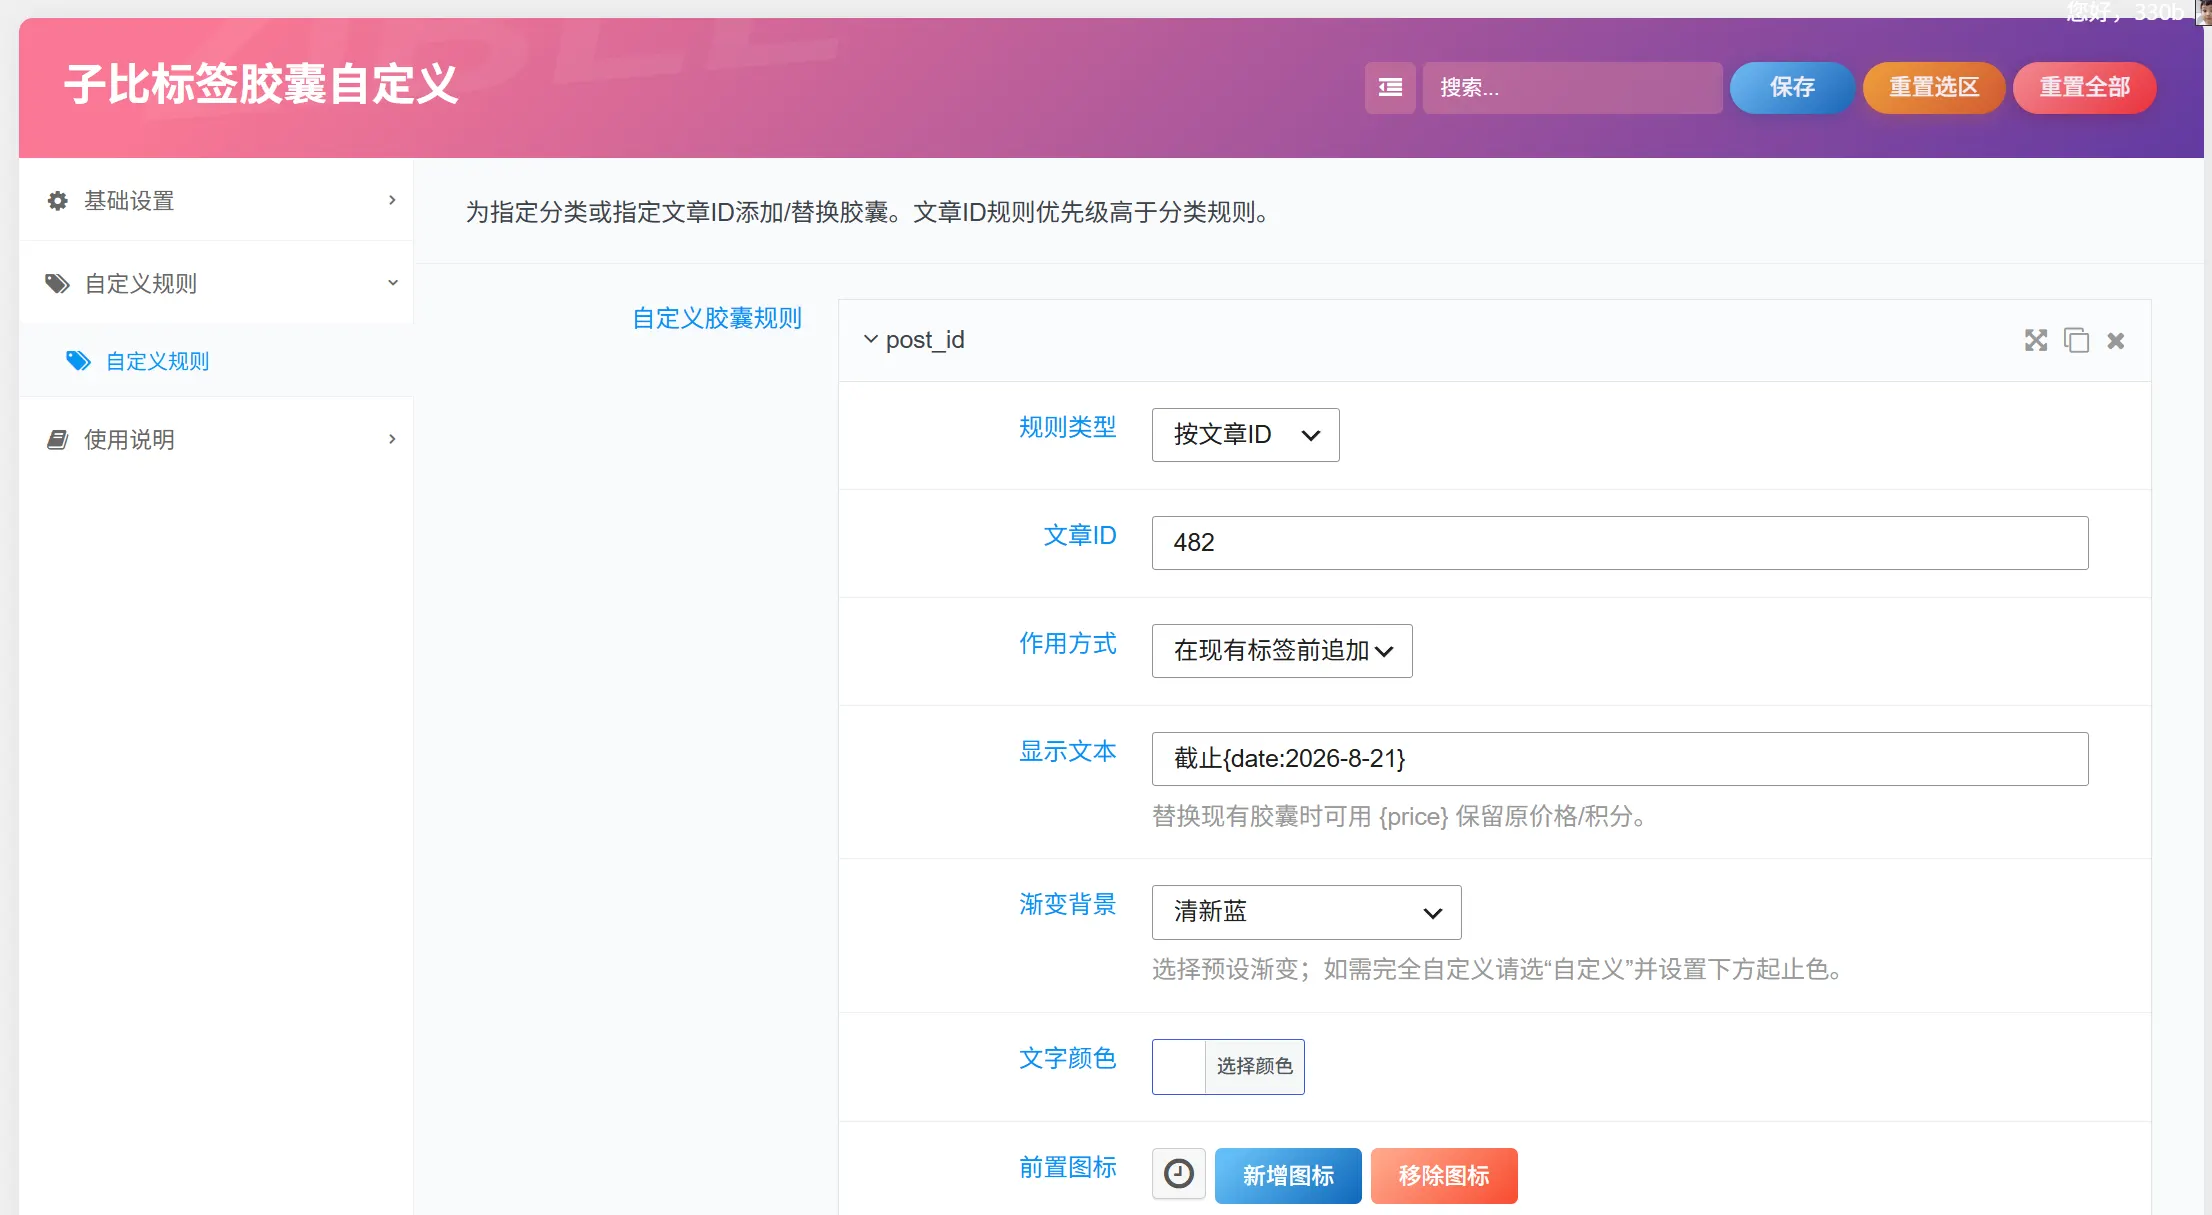Click the 文章ID label

tap(1080, 536)
